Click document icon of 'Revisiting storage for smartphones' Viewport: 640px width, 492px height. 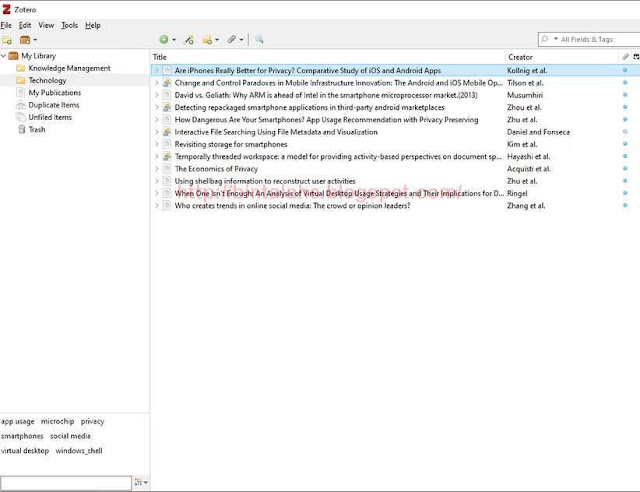click(x=167, y=144)
